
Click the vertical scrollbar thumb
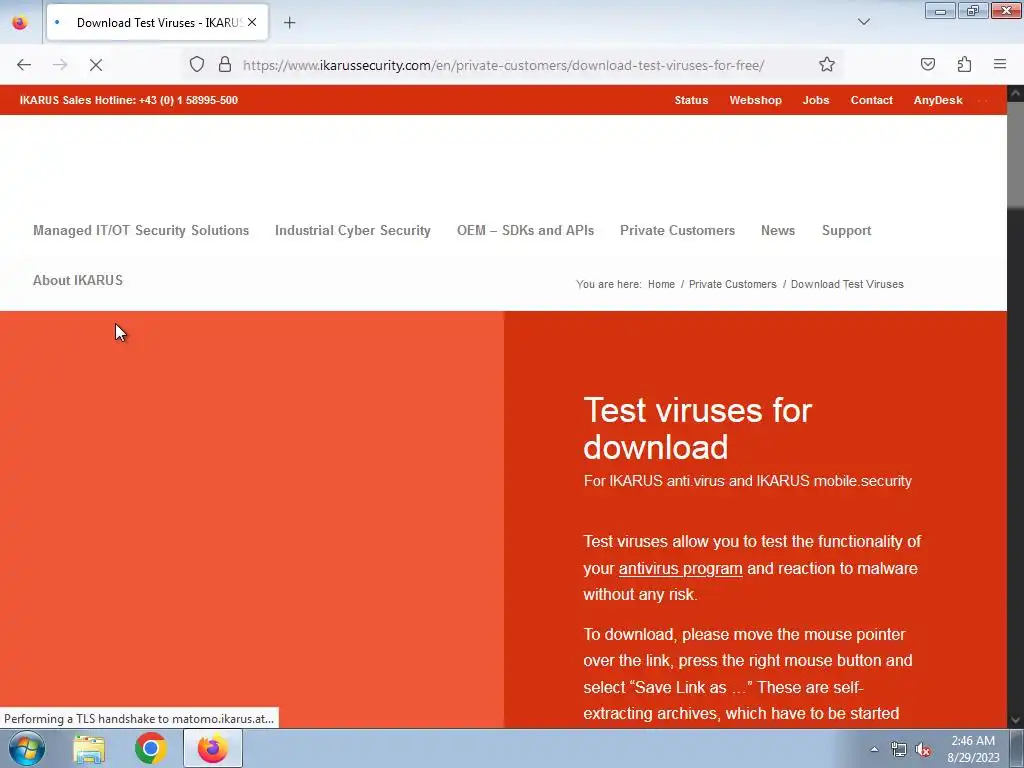click(1016, 155)
